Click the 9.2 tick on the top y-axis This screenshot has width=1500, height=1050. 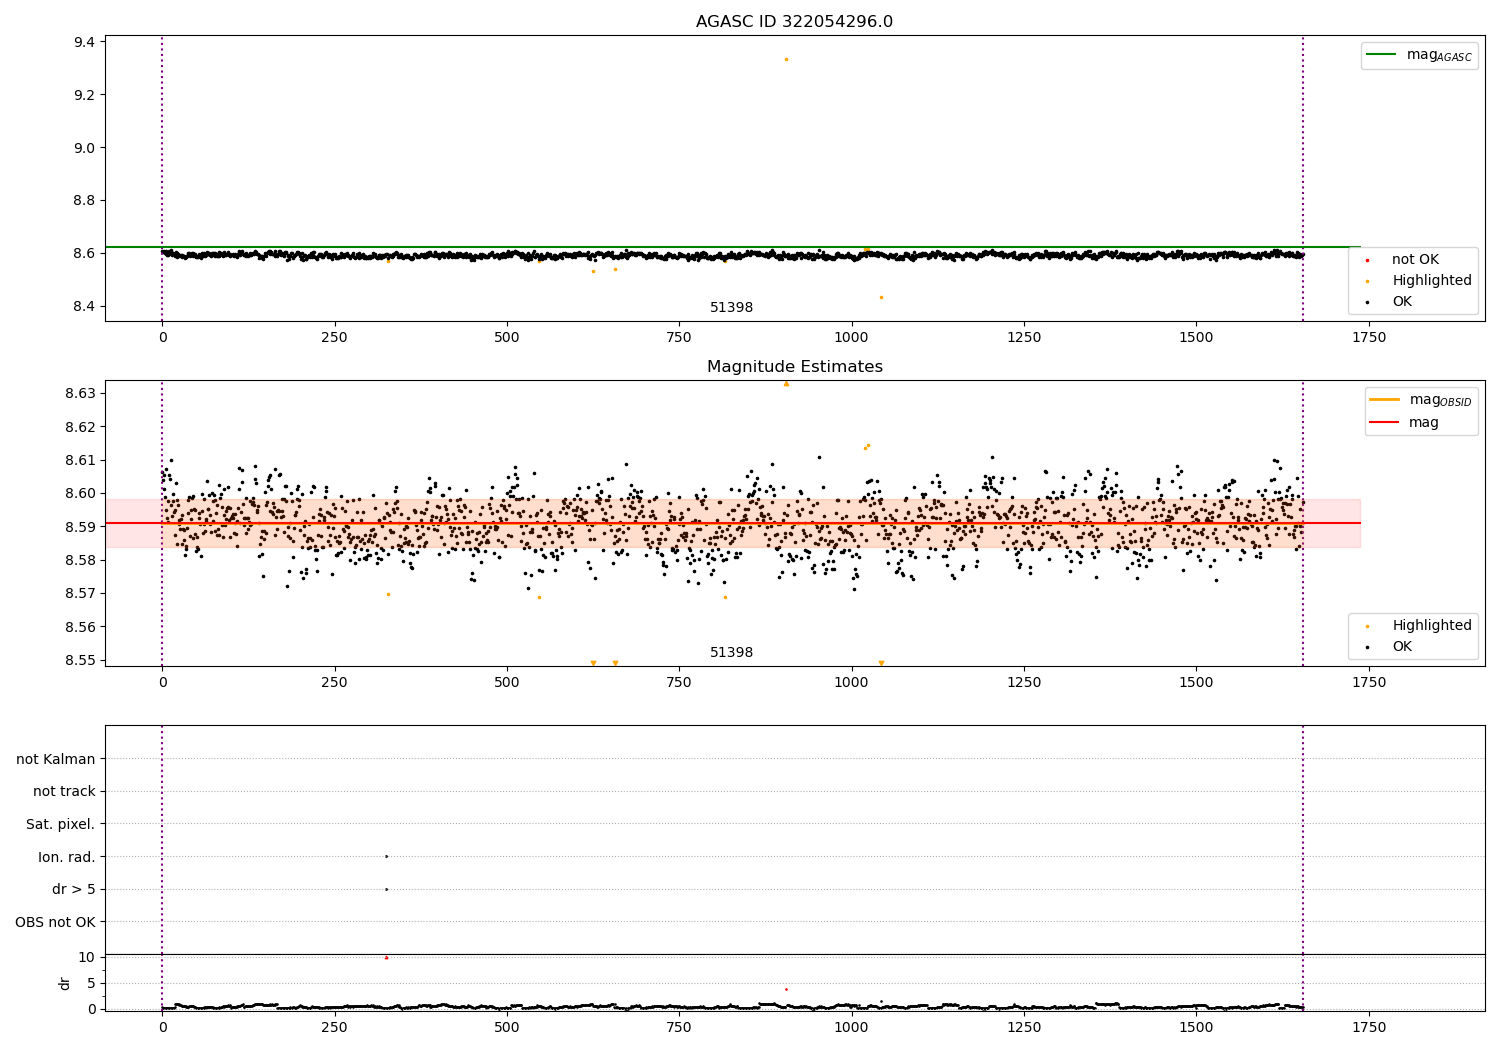(x=84, y=95)
